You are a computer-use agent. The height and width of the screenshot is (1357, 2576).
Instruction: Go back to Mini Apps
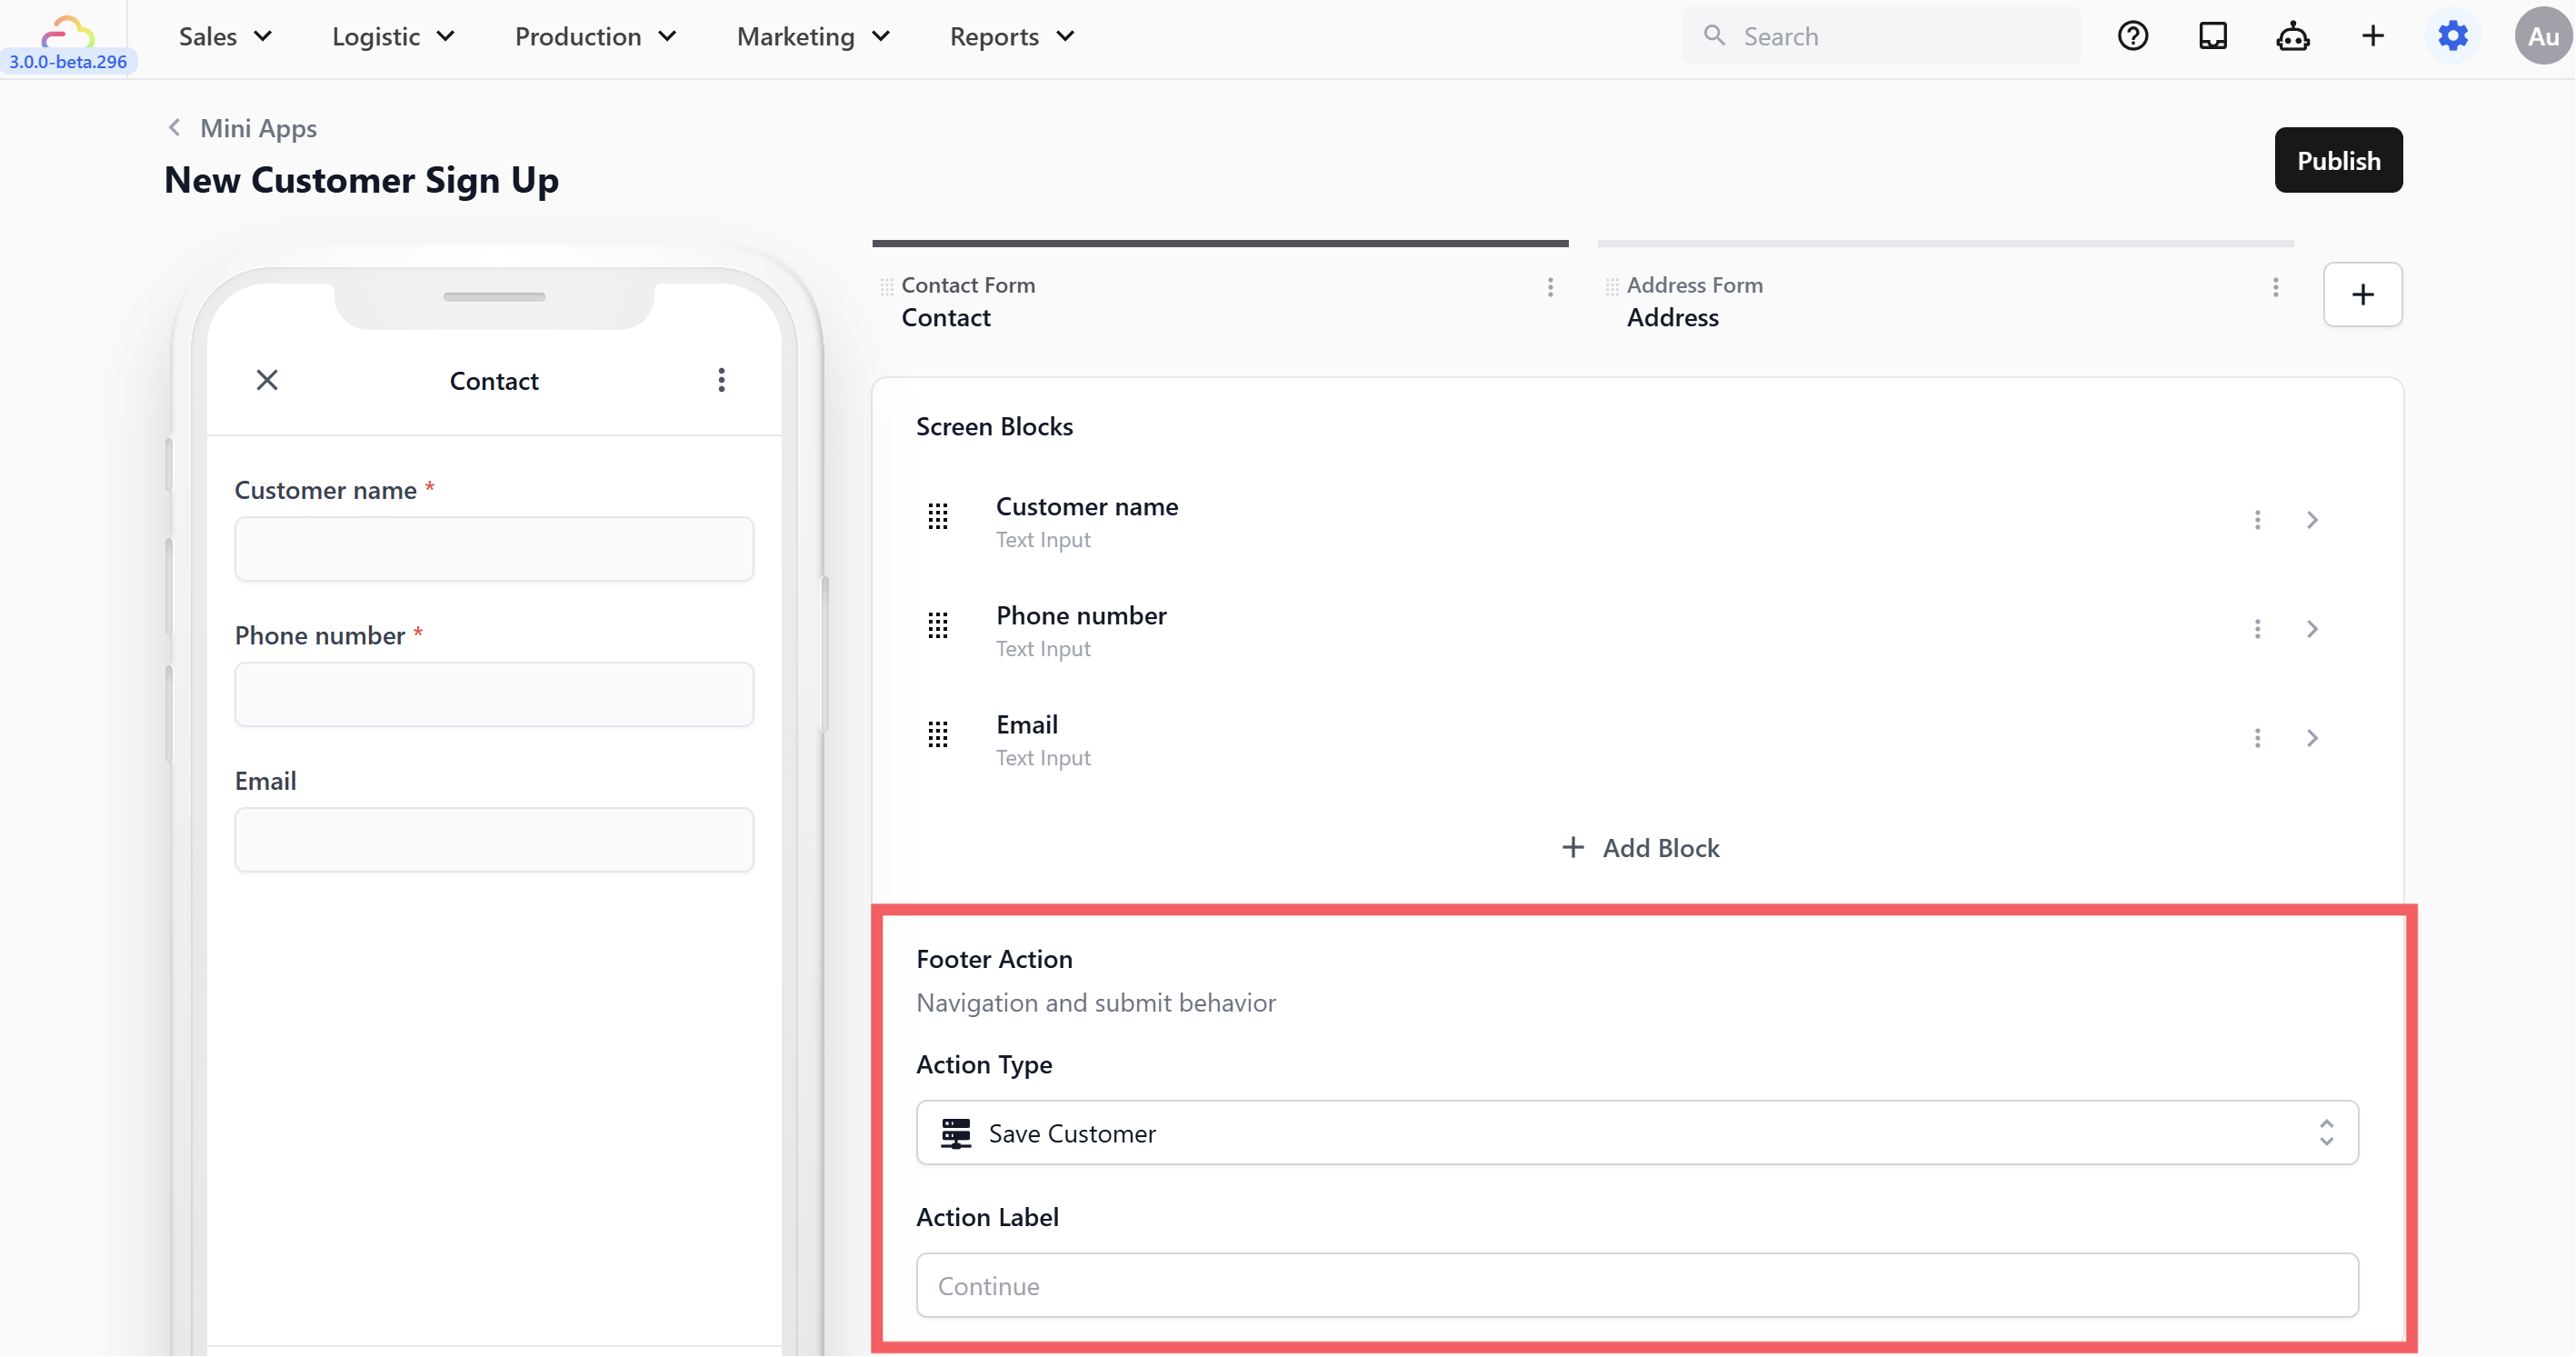pyautogui.click(x=241, y=128)
